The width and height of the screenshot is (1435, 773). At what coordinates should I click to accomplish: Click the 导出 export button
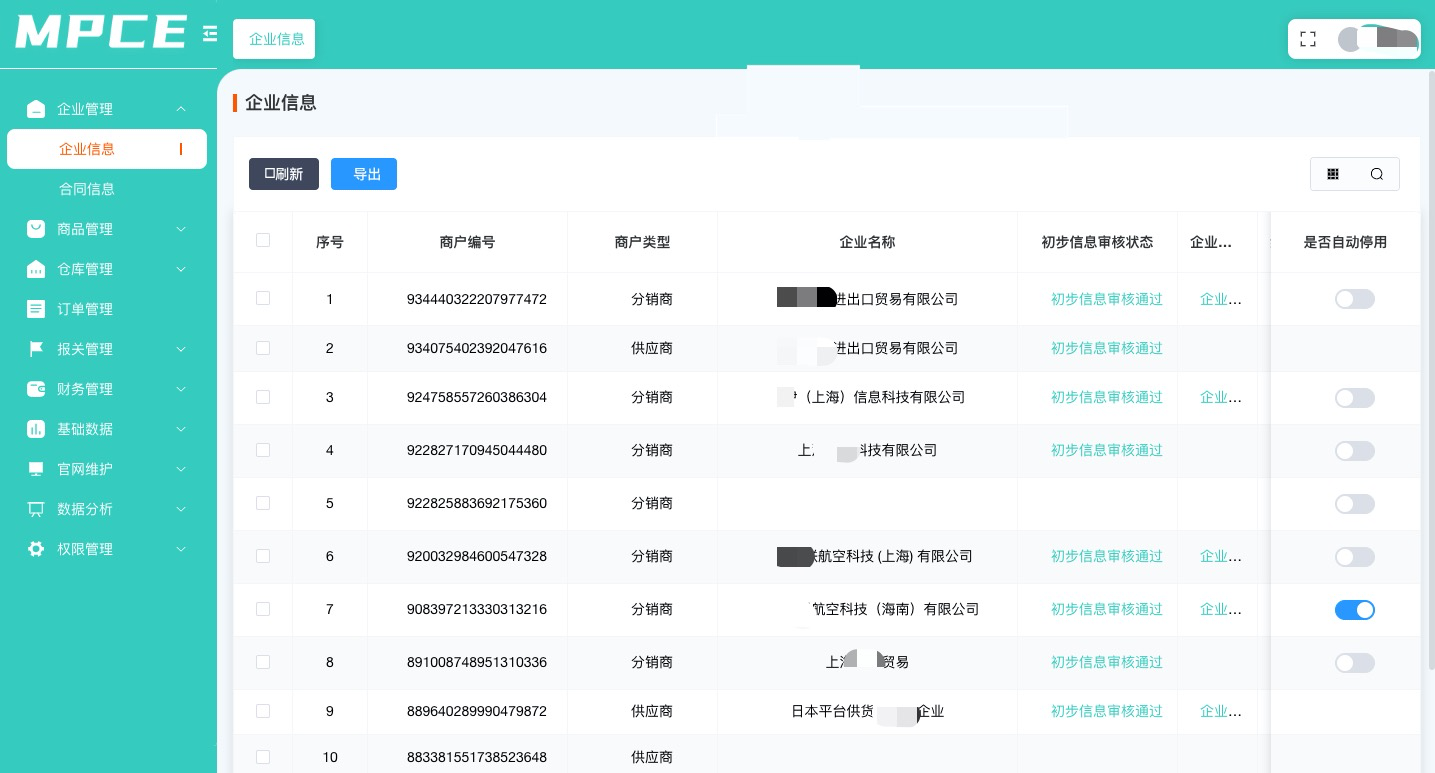coord(364,174)
